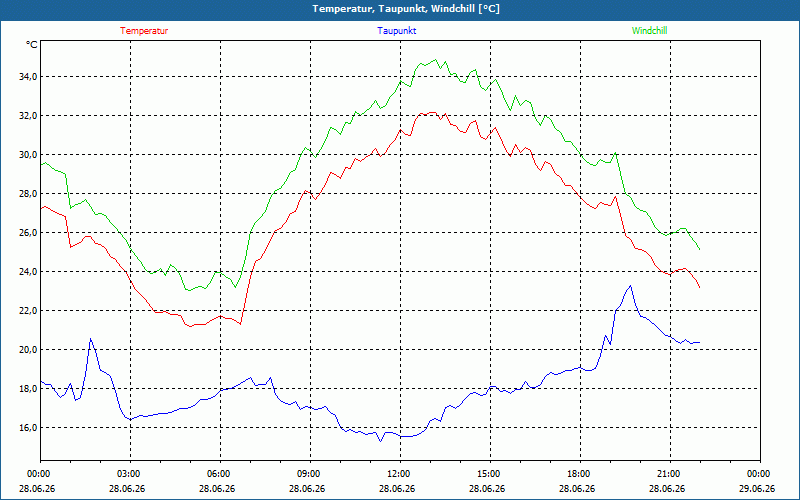Image resolution: width=800 pixels, height=500 pixels.
Task: Click the 22,0 y-axis value
Action: tap(28, 311)
